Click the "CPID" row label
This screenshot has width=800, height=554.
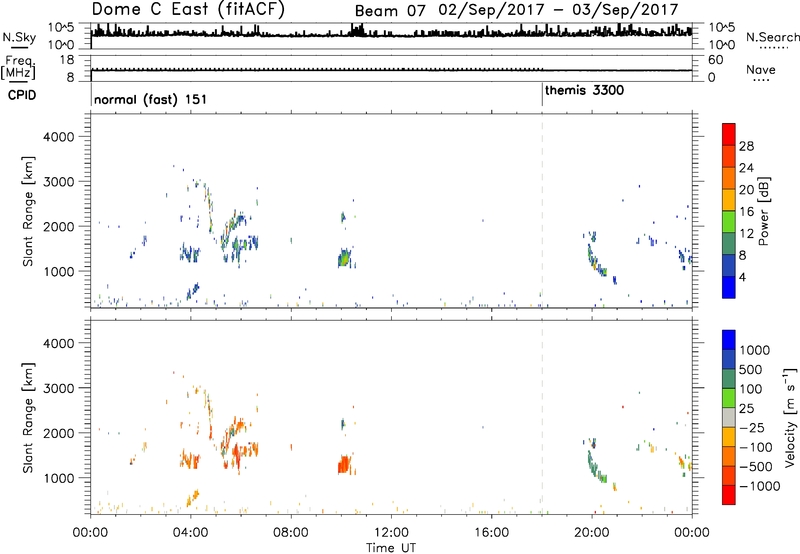pyautogui.click(x=22, y=95)
